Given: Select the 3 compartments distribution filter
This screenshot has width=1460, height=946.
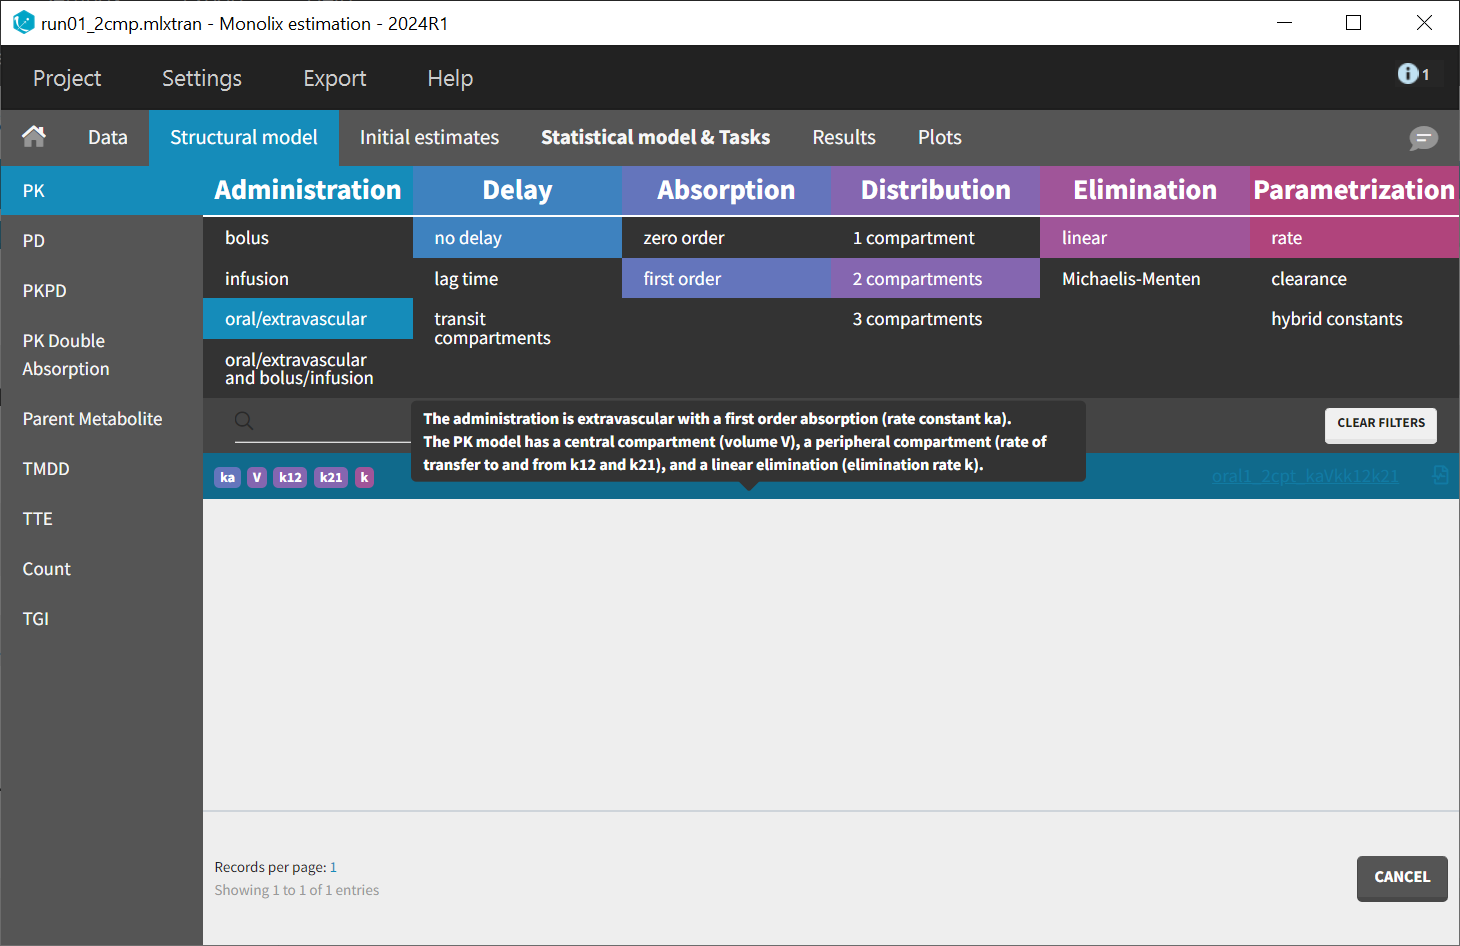Looking at the screenshot, I should pos(917,319).
